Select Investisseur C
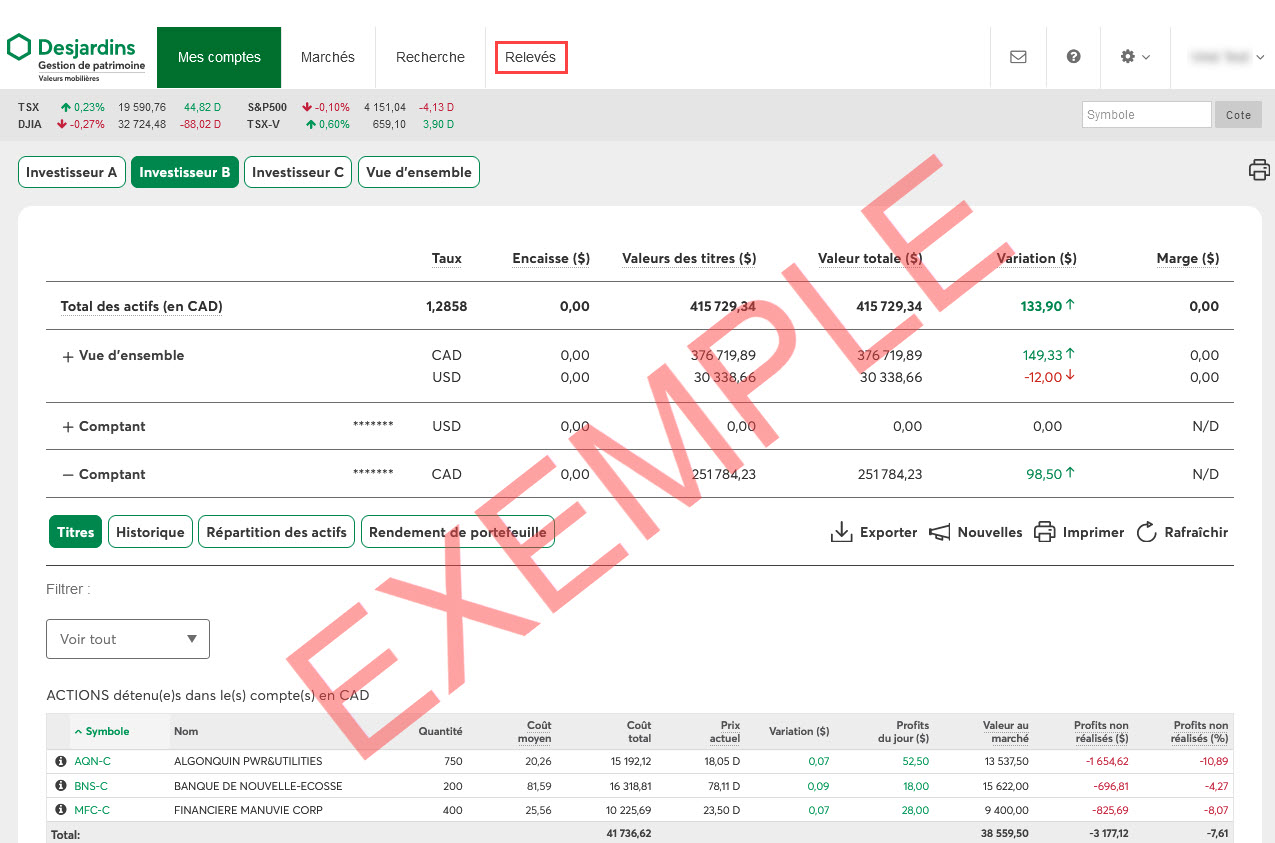The image size is (1275, 843). [x=298, y=172]
